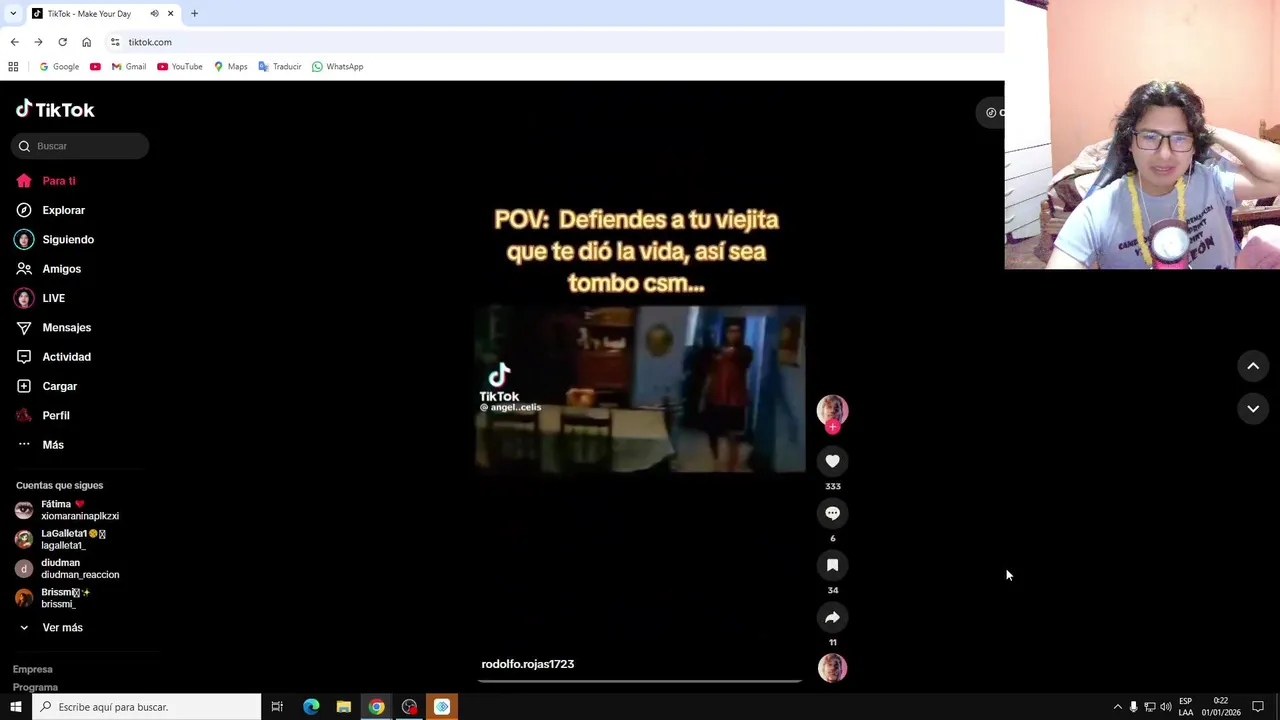Click the TikTok logo in sidebar
The height and width of the screenshot is (720, 1280).
pos(55,109)
